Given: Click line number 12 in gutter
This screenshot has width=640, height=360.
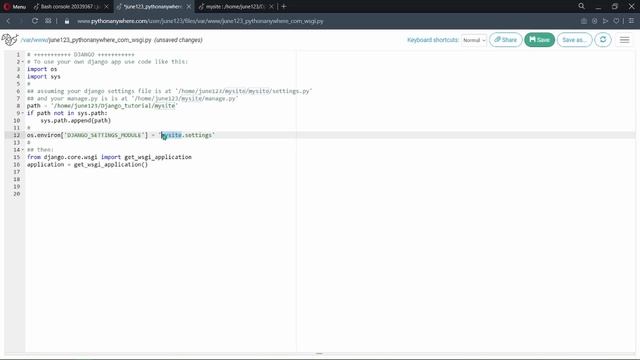Looking at the screenshot, I should point(16,135).
